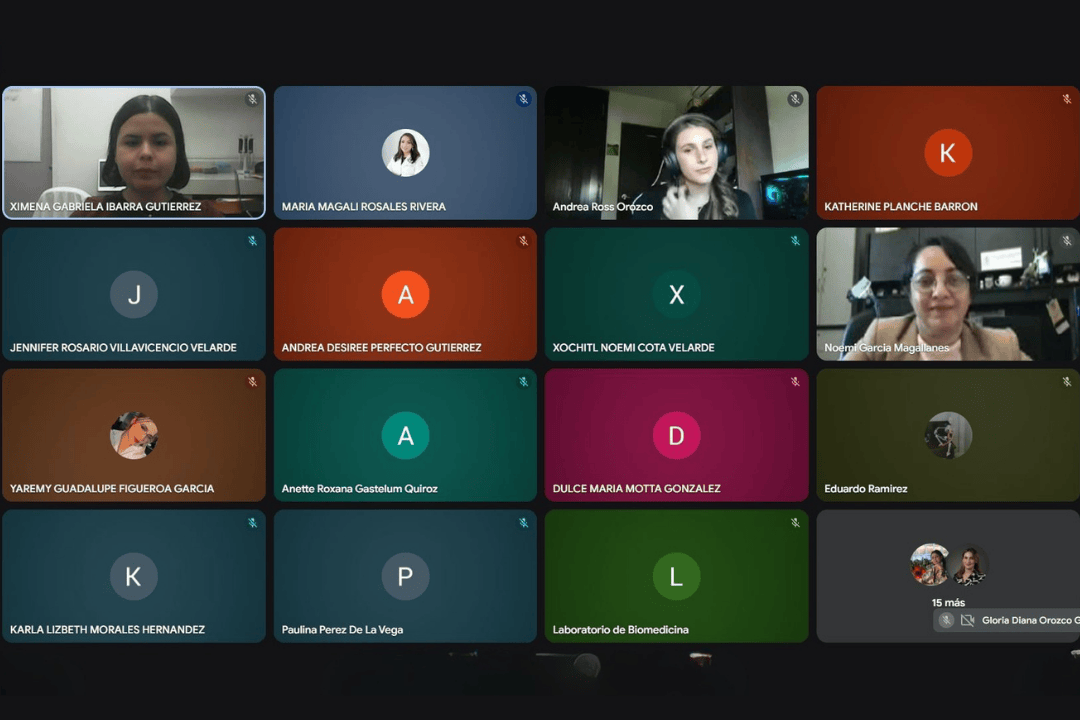Toggle the microphone in Gloria Diana's bar
This screenshot has width=1080, height=720.
(x=946, y=620)
